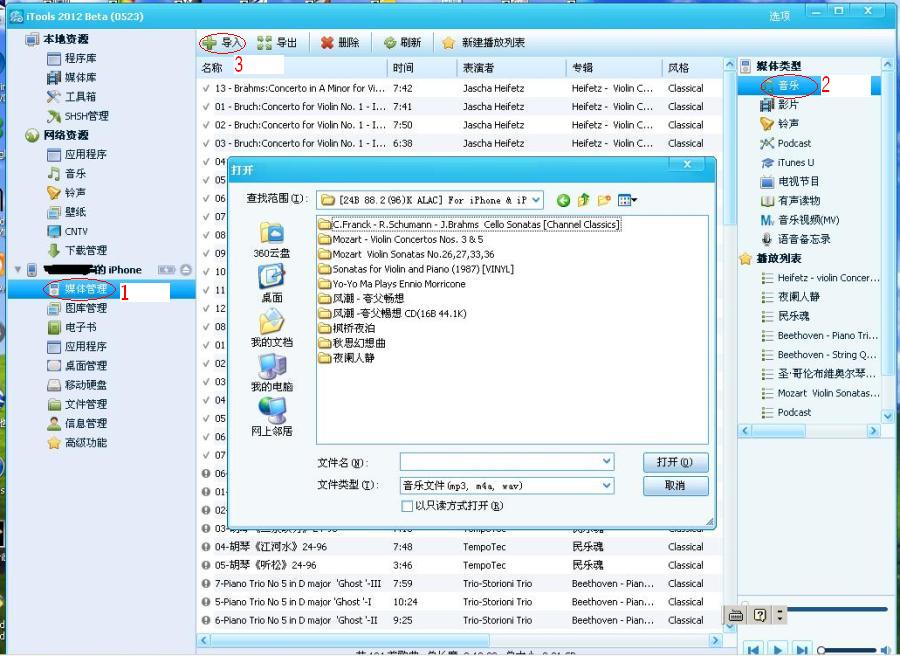The height and width of the screenshot is (656, 900).
Task: Go to 网上邻居 network places
Action: click(271, 417)
